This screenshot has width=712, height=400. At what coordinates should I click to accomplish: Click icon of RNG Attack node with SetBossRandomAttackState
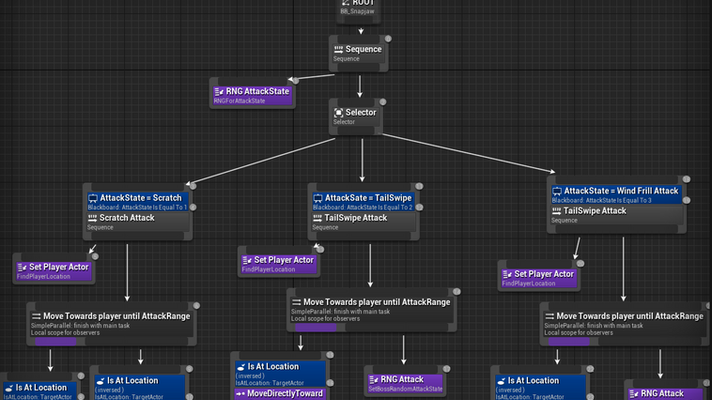(x=374, y=380)
